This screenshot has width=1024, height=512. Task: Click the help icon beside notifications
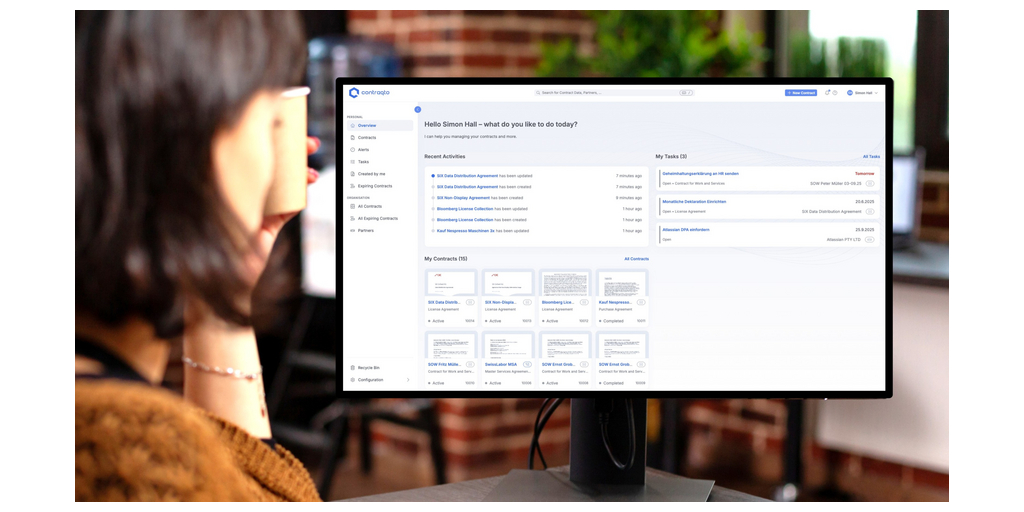(837, 93)
